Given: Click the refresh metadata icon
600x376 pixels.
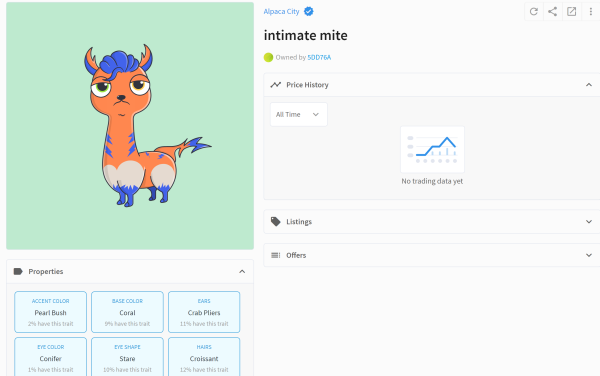Looking at the screenshot, I should (x=533, y=11).
